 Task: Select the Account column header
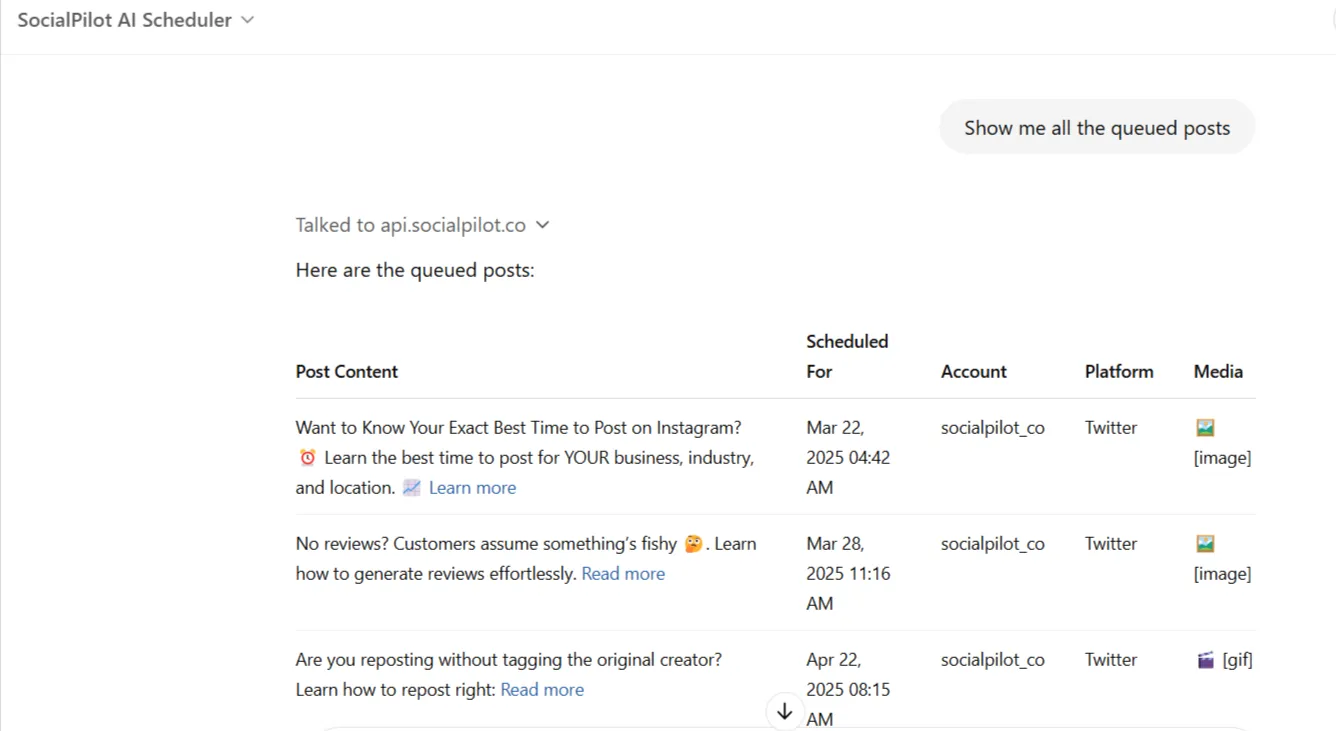tap(973, 371)
